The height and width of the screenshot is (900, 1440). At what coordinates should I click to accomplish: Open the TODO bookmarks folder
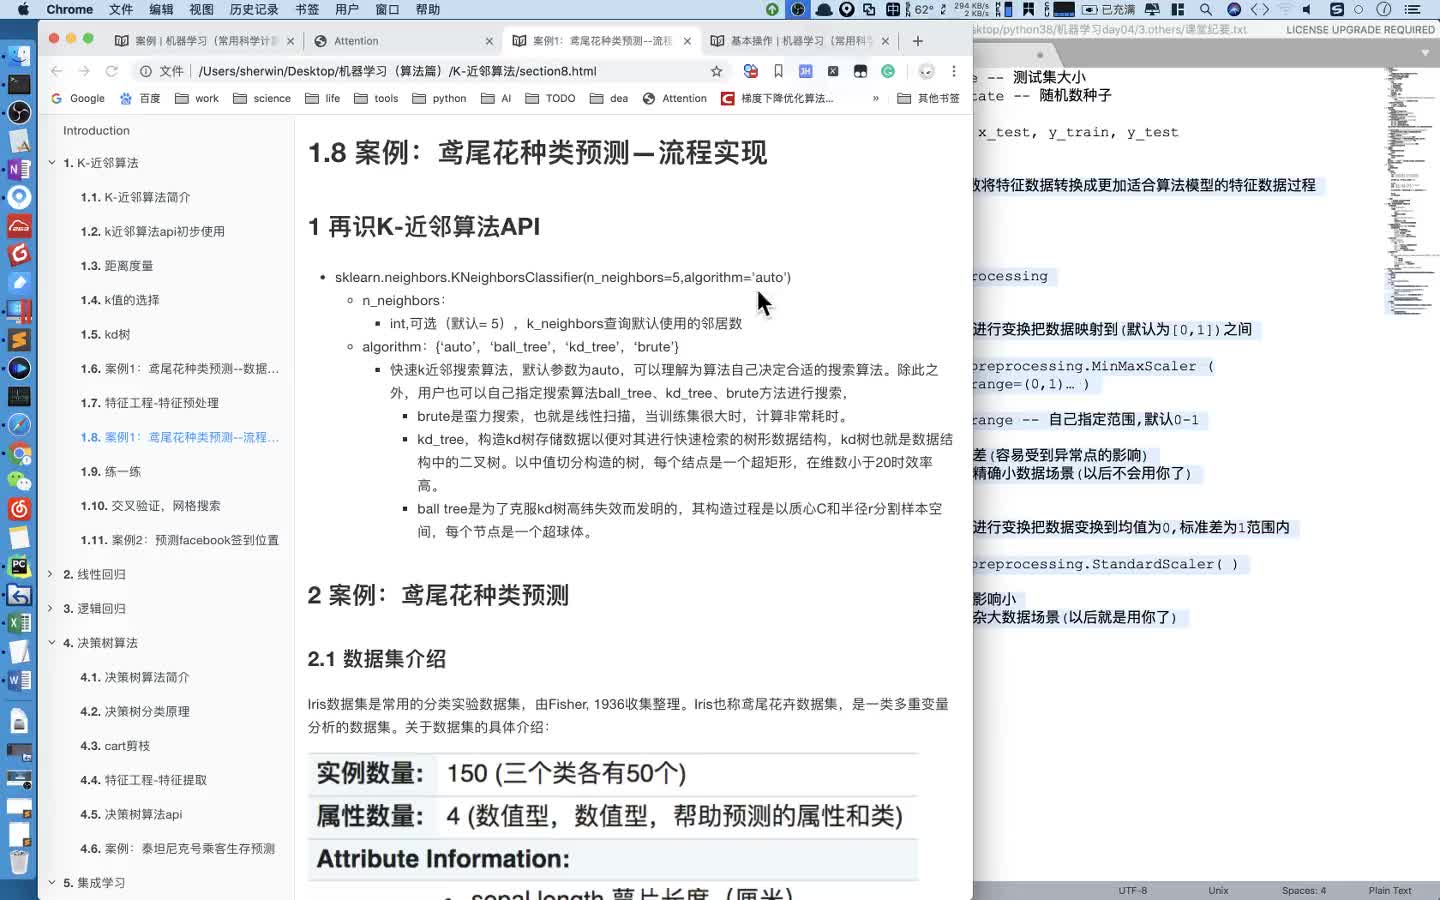[x=550, y=98]
